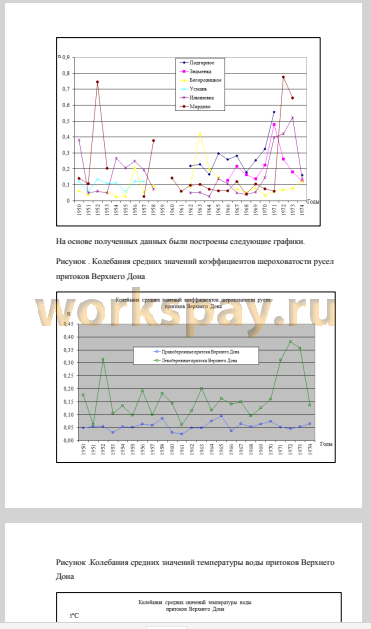Click the caption about коэффициентов шероховатости русел
The height and width of the screenshot is (629, 371).
(x=195, y=269)
